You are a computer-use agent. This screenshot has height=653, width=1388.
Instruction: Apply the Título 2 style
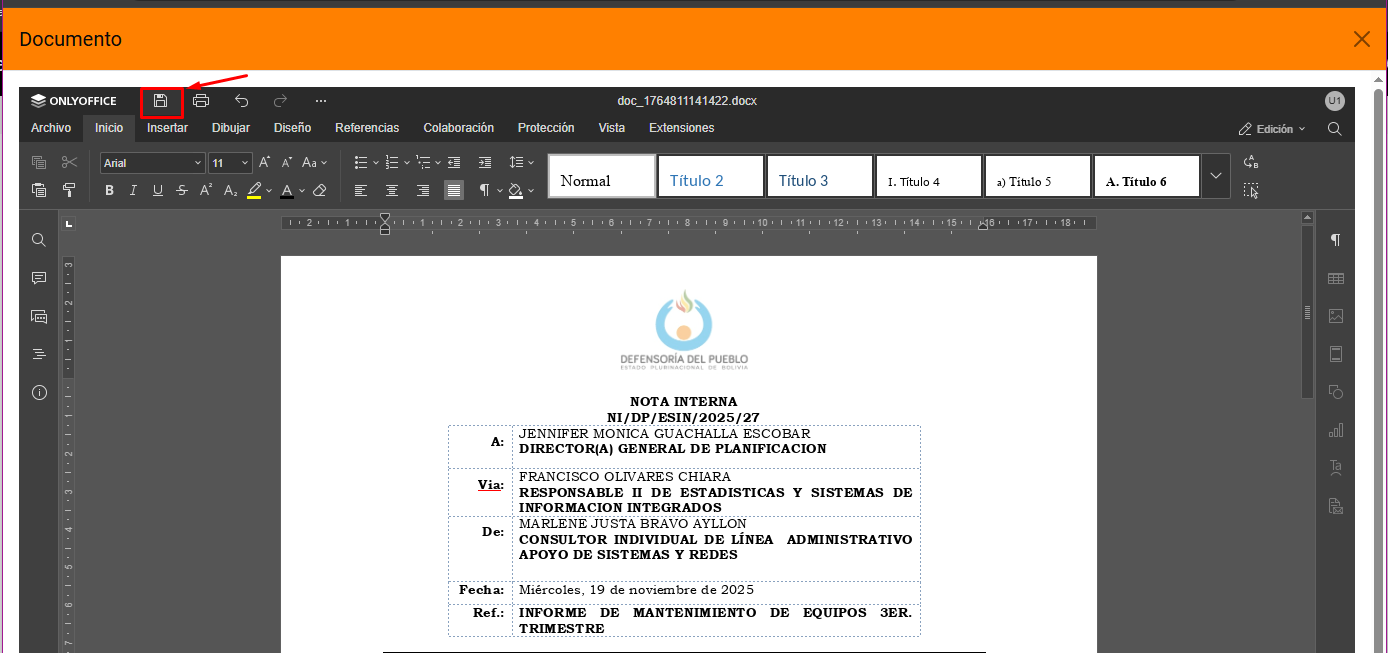tap(710, 176)
